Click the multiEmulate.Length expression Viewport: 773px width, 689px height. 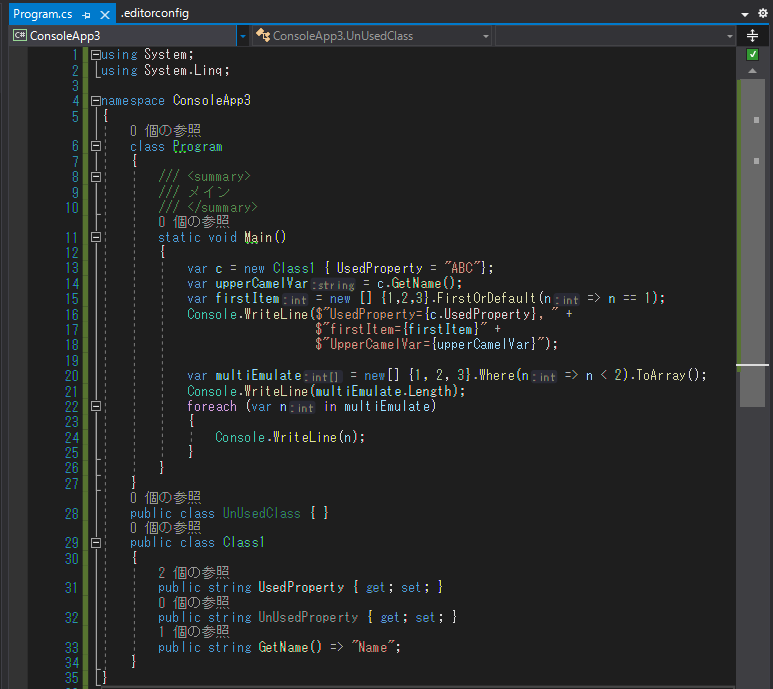point(383,391)
